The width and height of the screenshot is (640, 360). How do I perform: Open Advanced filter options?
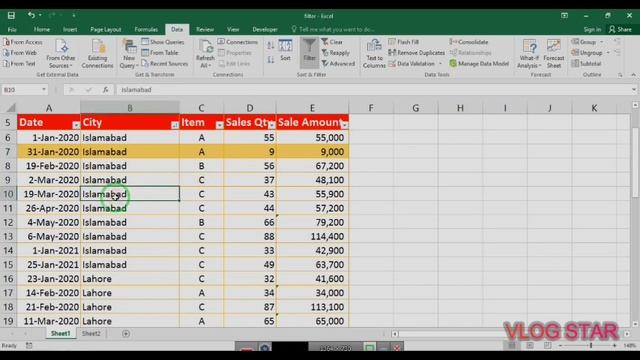(x=338, y=64)
